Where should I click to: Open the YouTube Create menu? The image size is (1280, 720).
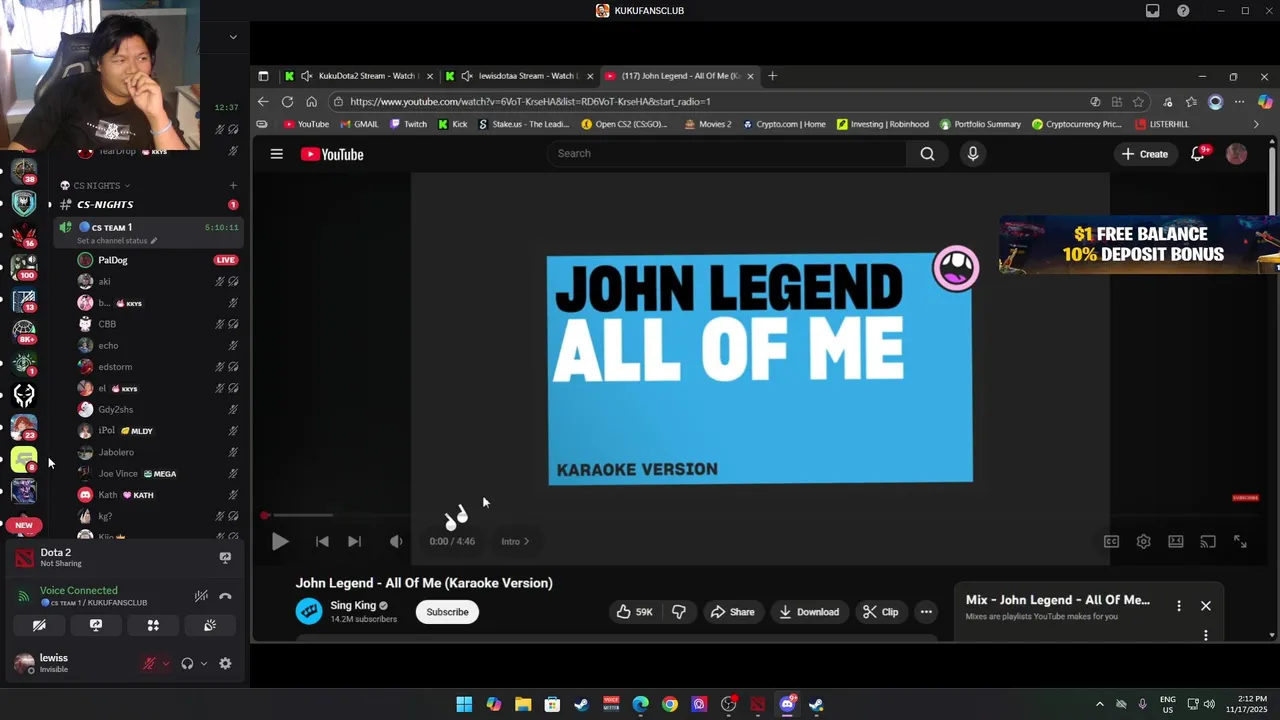(x=1145, y=154)
